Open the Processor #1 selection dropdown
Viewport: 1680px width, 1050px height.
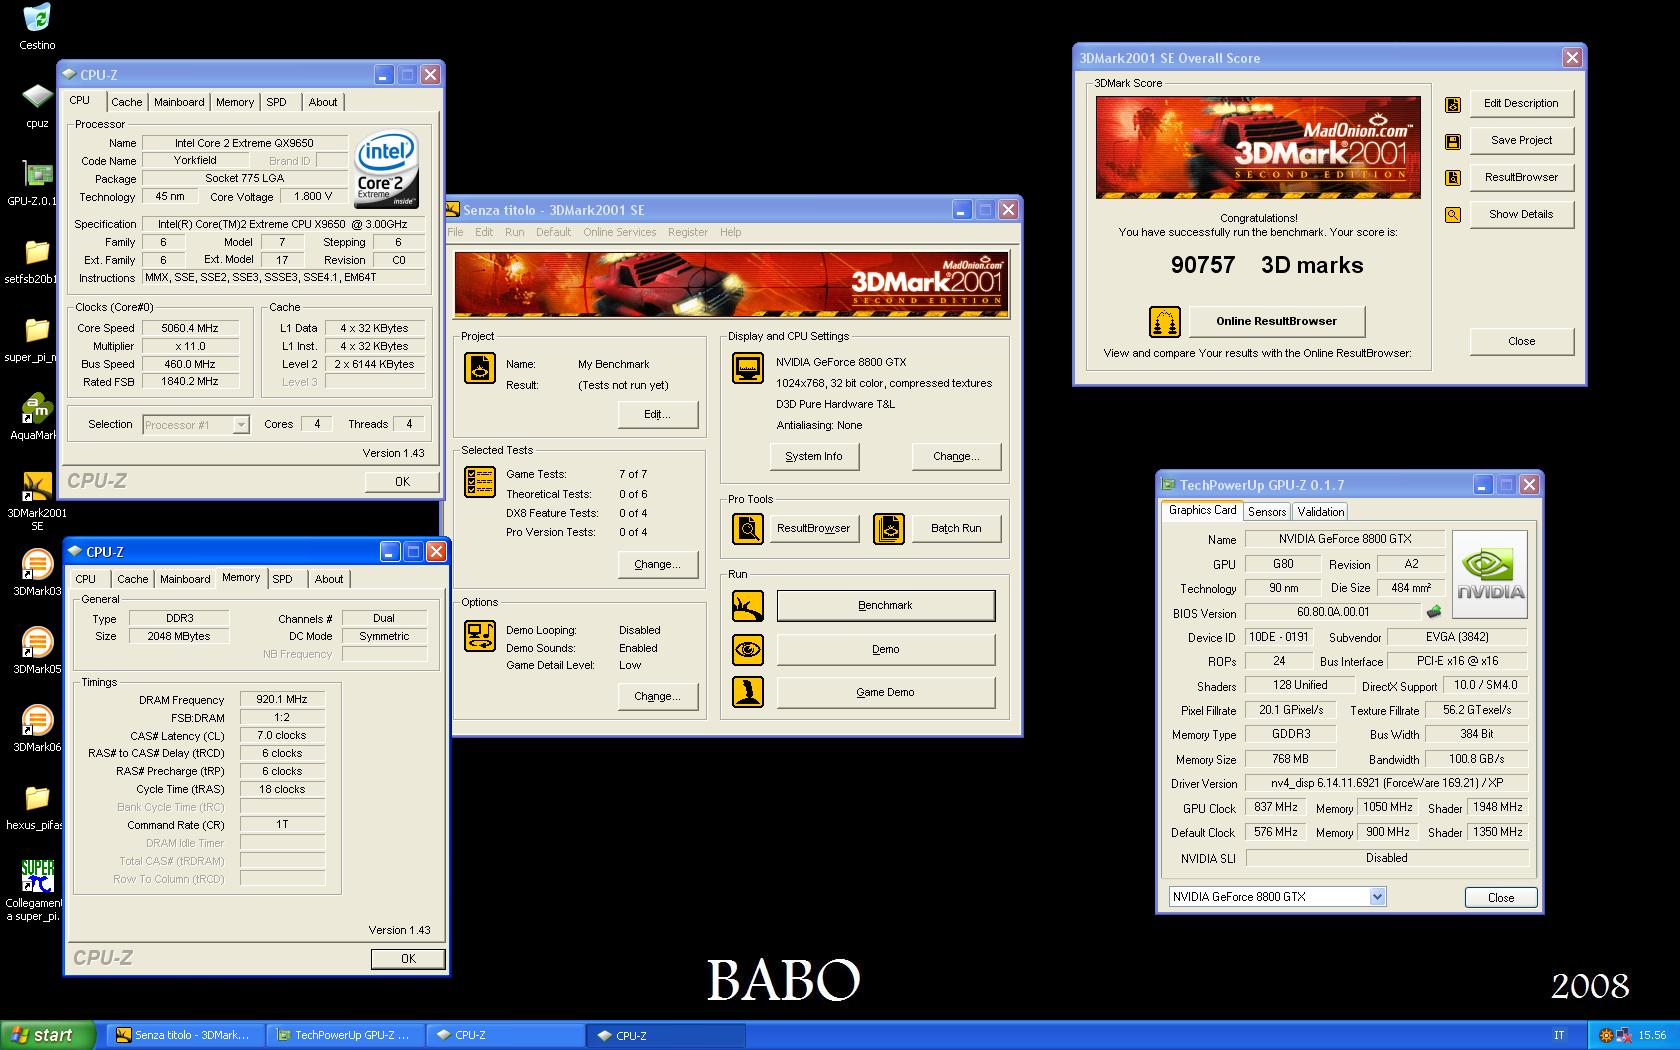[240, 425]
